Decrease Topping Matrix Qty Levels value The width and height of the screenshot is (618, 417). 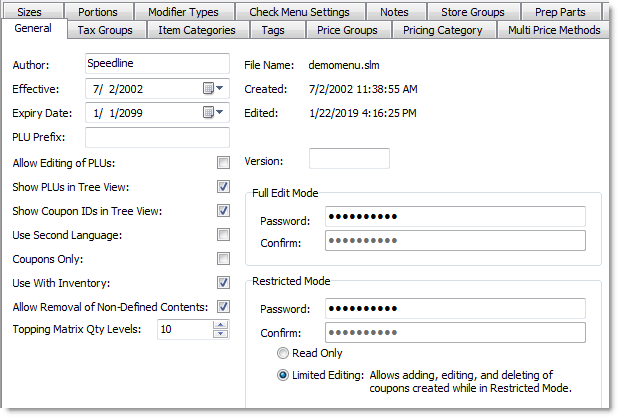click(x=222, y=334)
